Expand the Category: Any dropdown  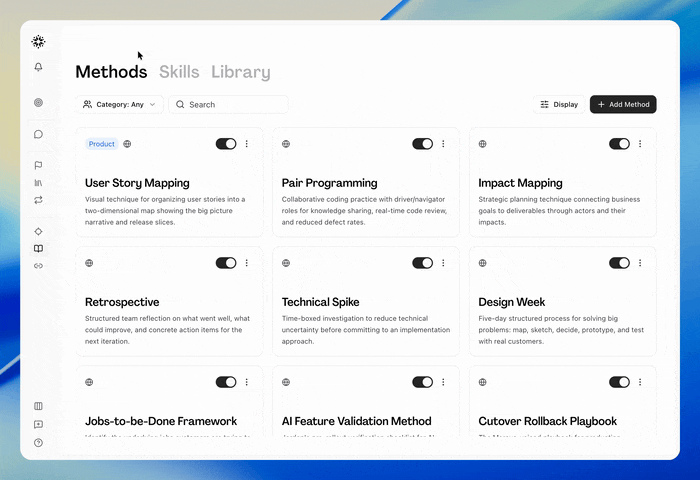point(119,104)
